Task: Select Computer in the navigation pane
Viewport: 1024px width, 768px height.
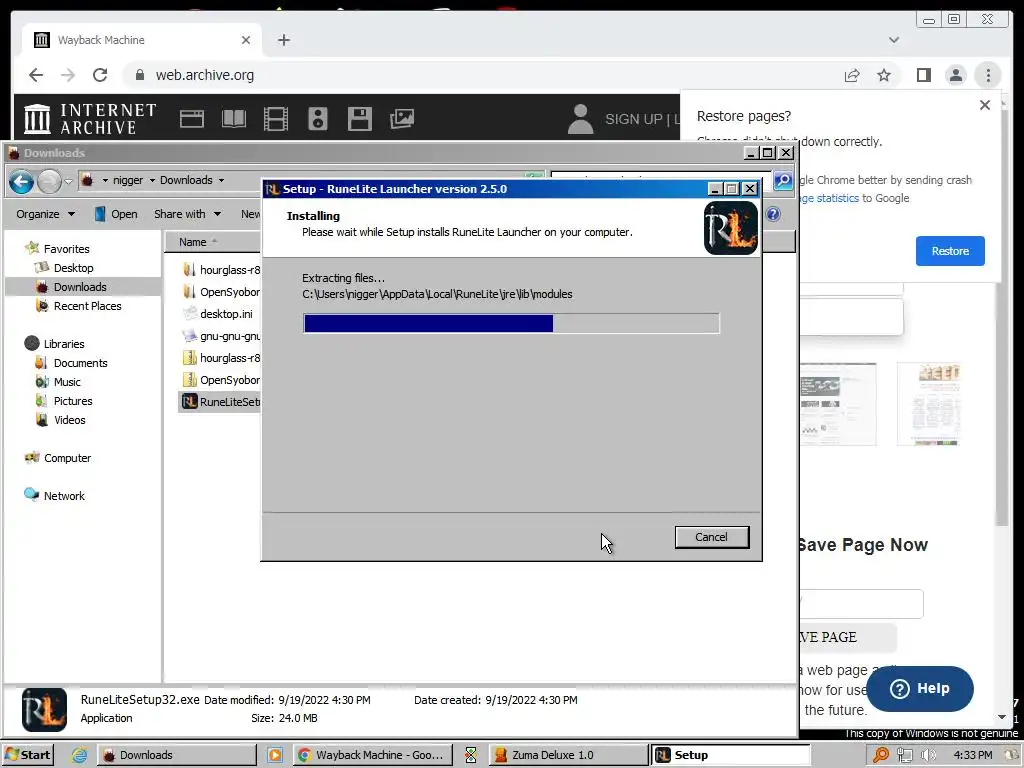Action: tap(67, 458)
